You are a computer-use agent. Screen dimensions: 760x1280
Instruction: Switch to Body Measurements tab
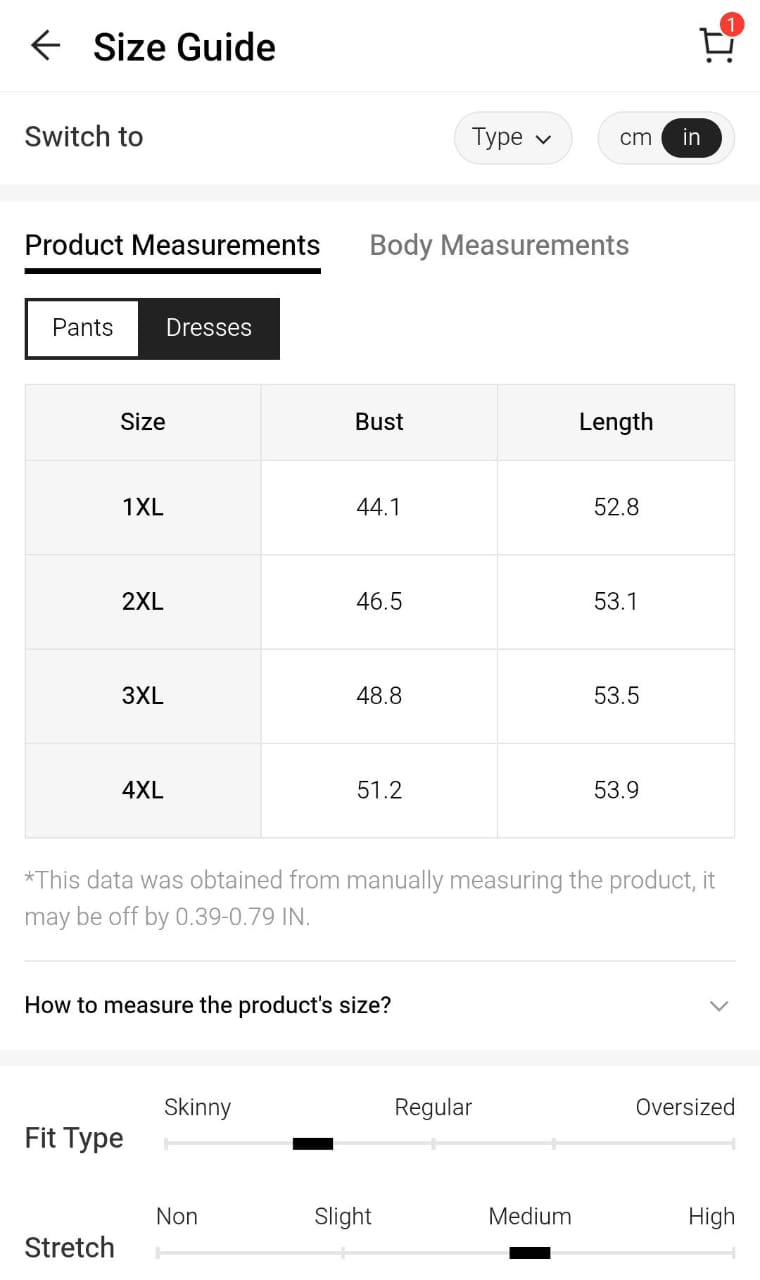pyautogui.click(x=499, y=245)
